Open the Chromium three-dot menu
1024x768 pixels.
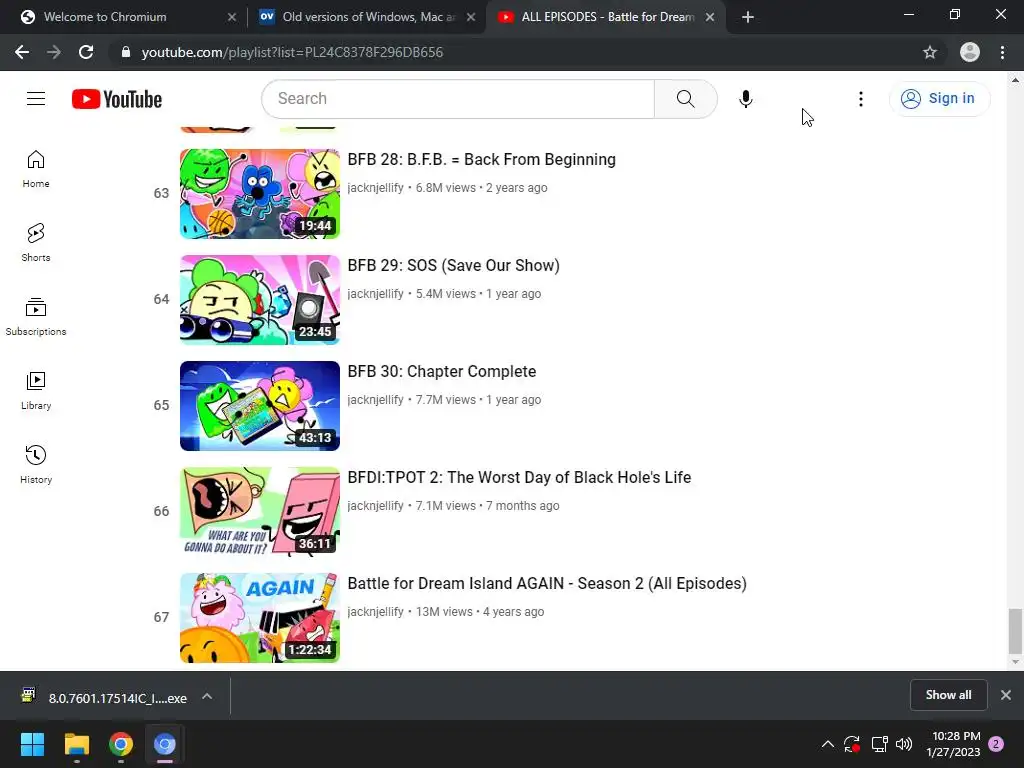(1002, 52)
